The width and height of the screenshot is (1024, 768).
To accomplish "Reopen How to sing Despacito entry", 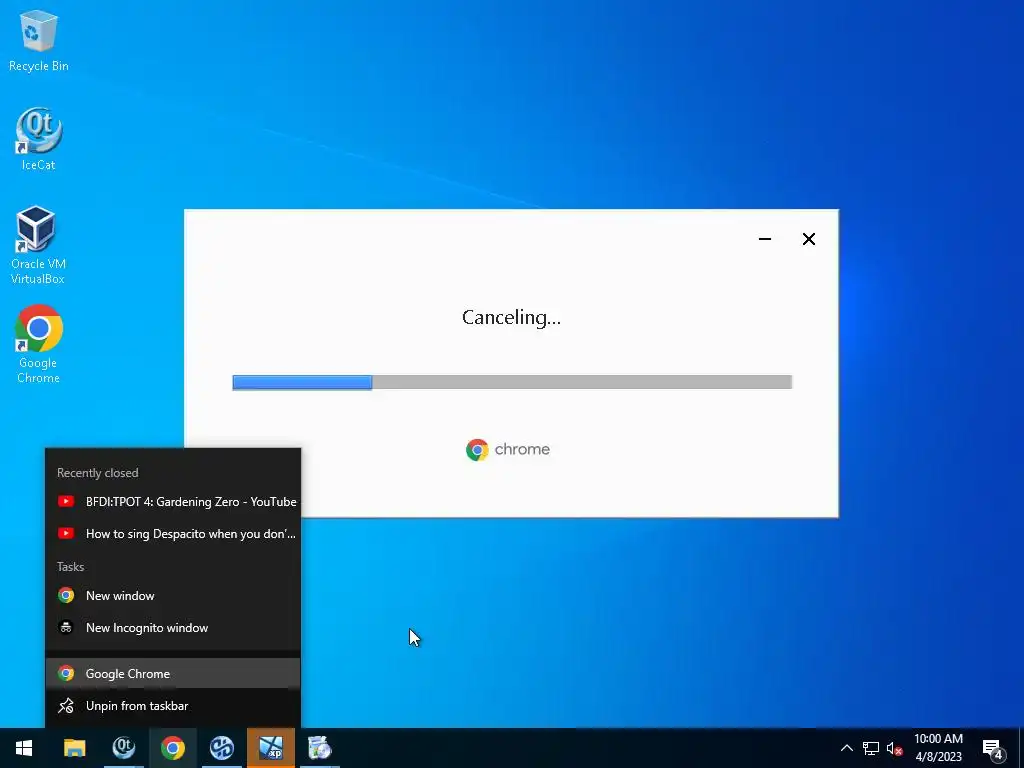I will point(173,534).
